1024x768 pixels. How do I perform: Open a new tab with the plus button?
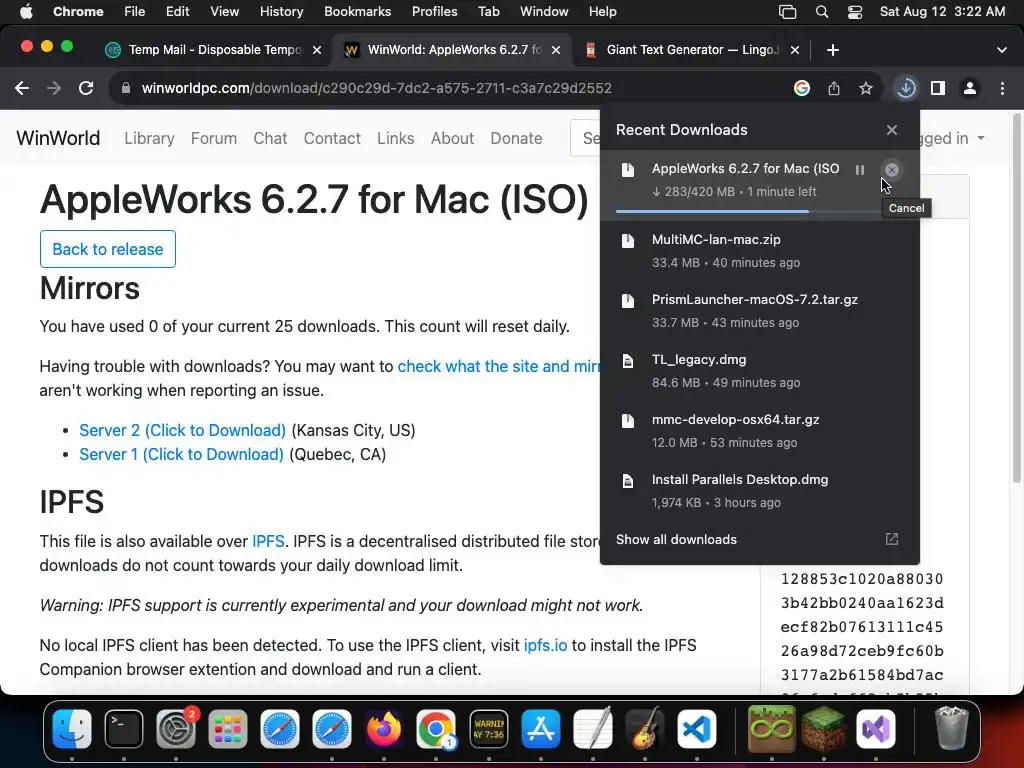click(833, 50)
